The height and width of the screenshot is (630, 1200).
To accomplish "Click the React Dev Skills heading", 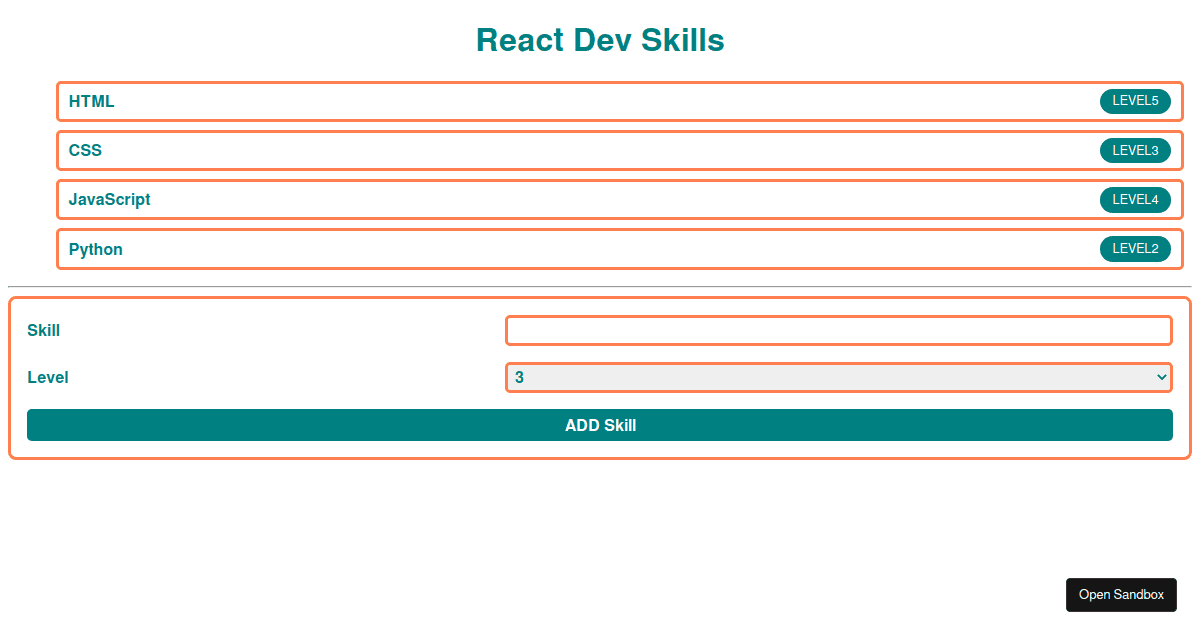I will tap(600, 40).
